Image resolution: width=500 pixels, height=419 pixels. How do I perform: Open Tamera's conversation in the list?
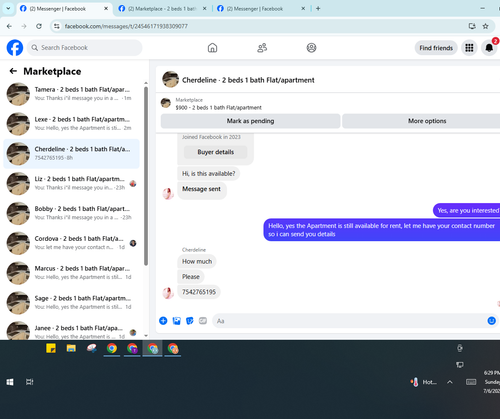(x=71, y=94)
